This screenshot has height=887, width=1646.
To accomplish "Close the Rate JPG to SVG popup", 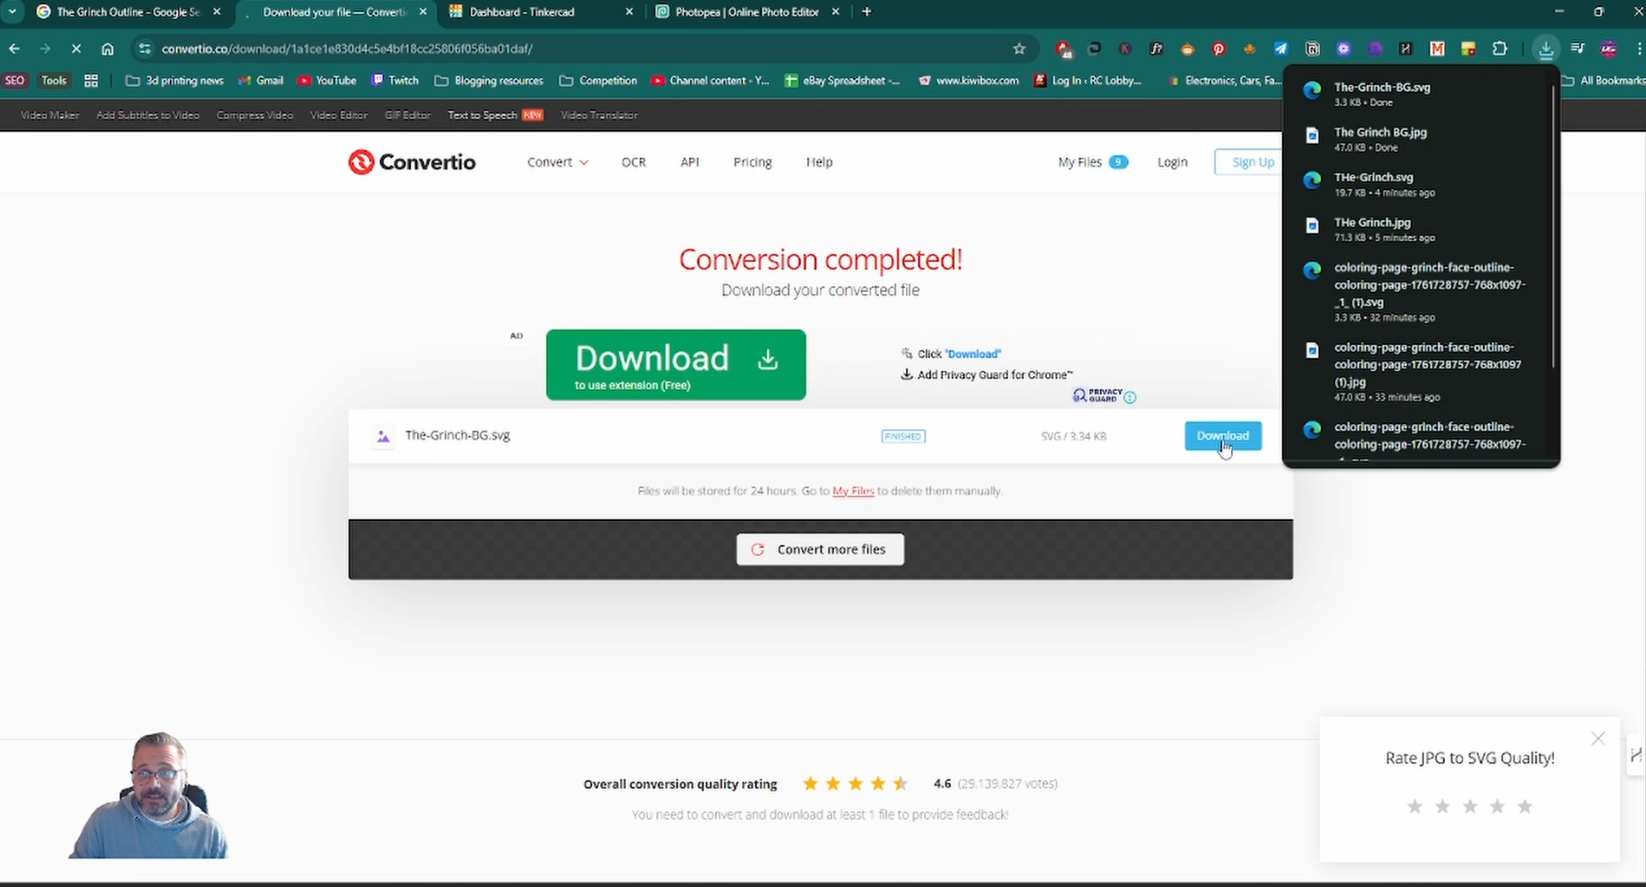I will (1598, 739).
